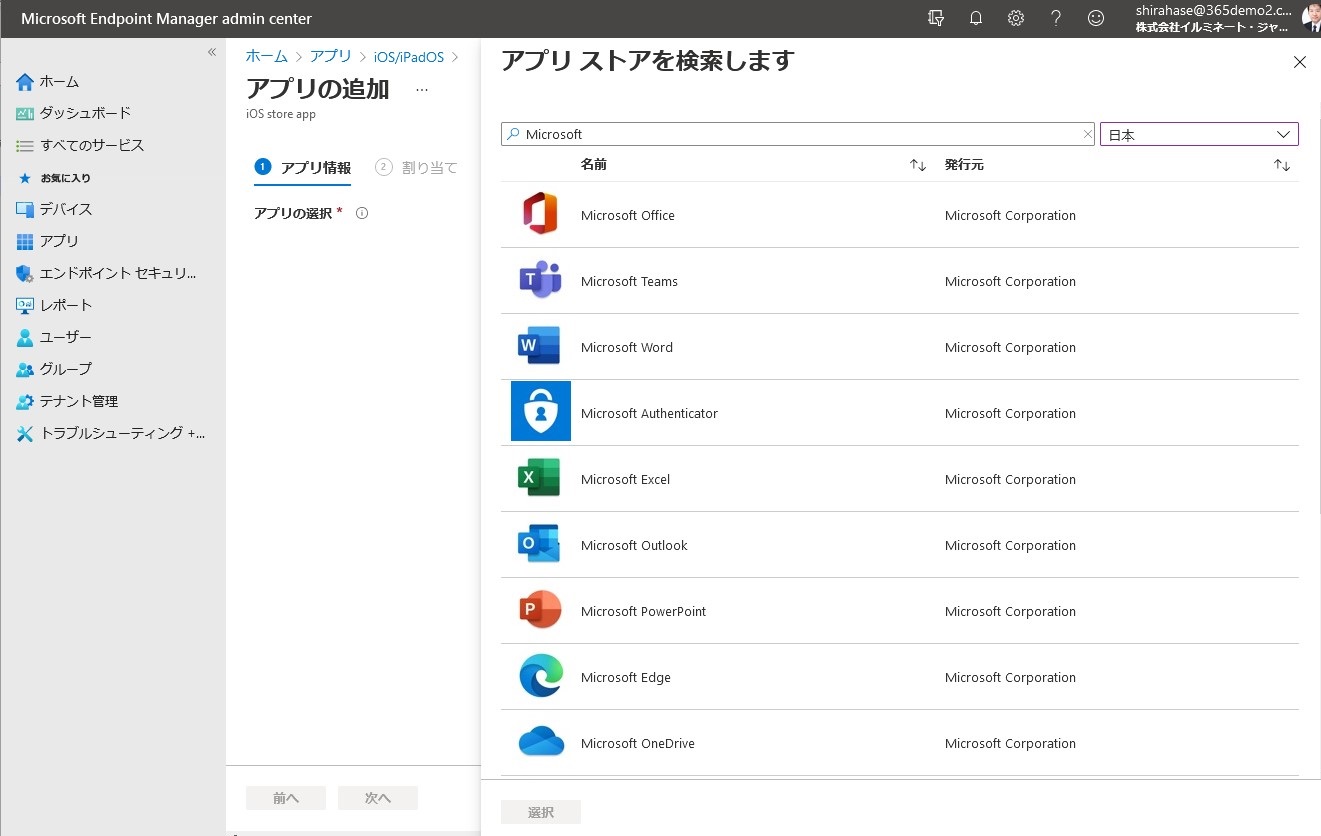This screenshot has height=836, width=1321.
Task: Select the Microsoft Authenticator row name
Action: tap(649, 413)
